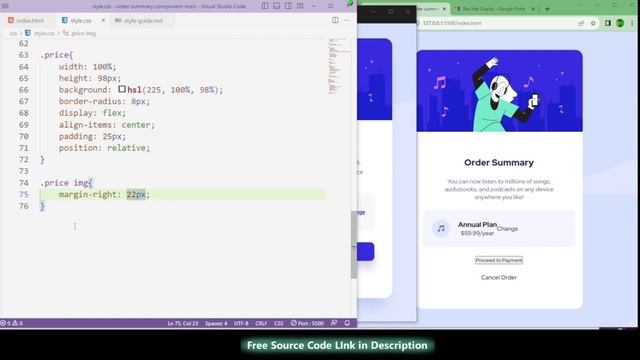Click the hsl color swatch on line 66
This screenshot has height=360, width=640.
[x=122, y=89]
